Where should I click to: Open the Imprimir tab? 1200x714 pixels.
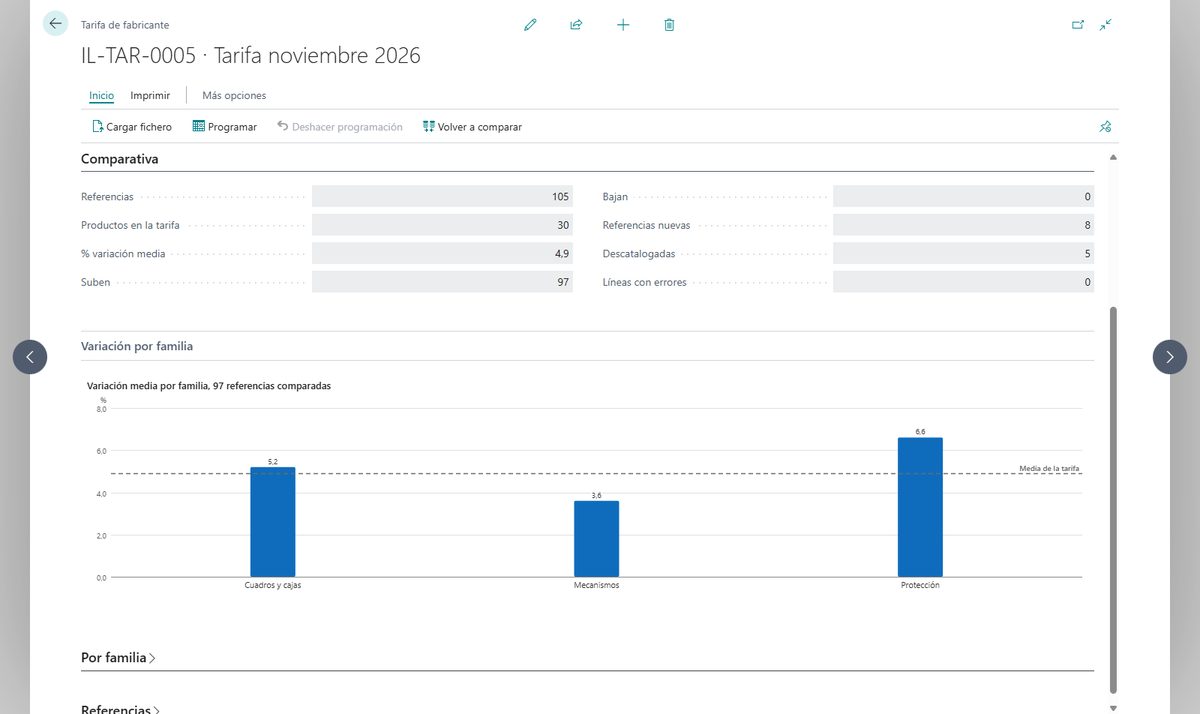pos(150,96)
